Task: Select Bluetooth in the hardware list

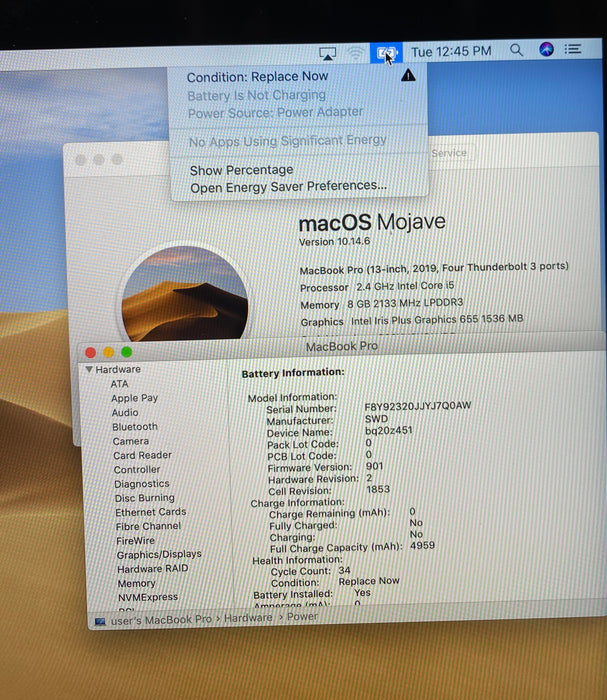Action: pyautogui.click(x=135, y=427)
